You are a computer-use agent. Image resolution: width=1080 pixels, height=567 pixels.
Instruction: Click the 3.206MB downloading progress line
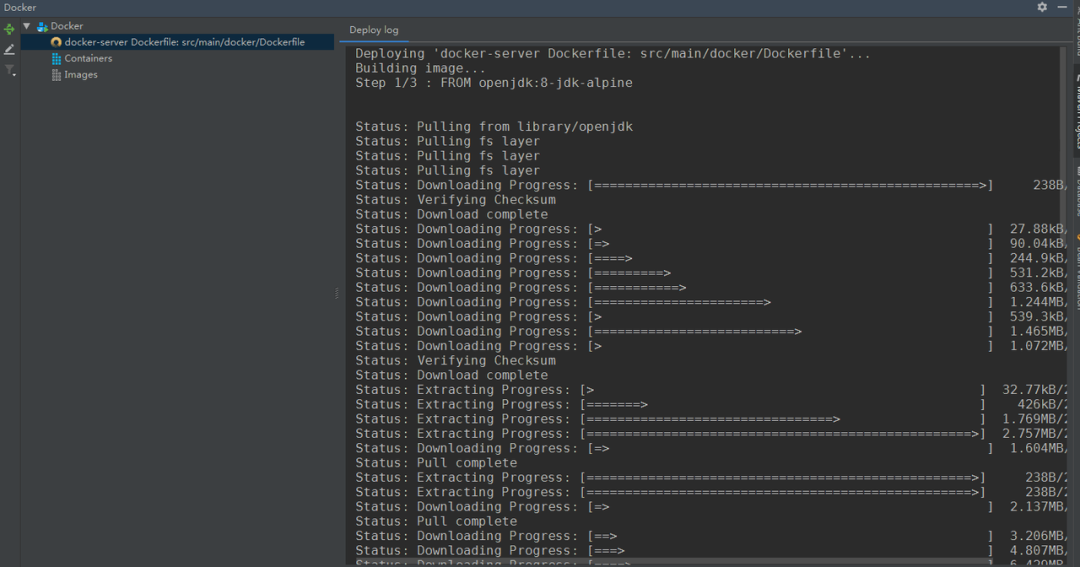click(711, 536)
